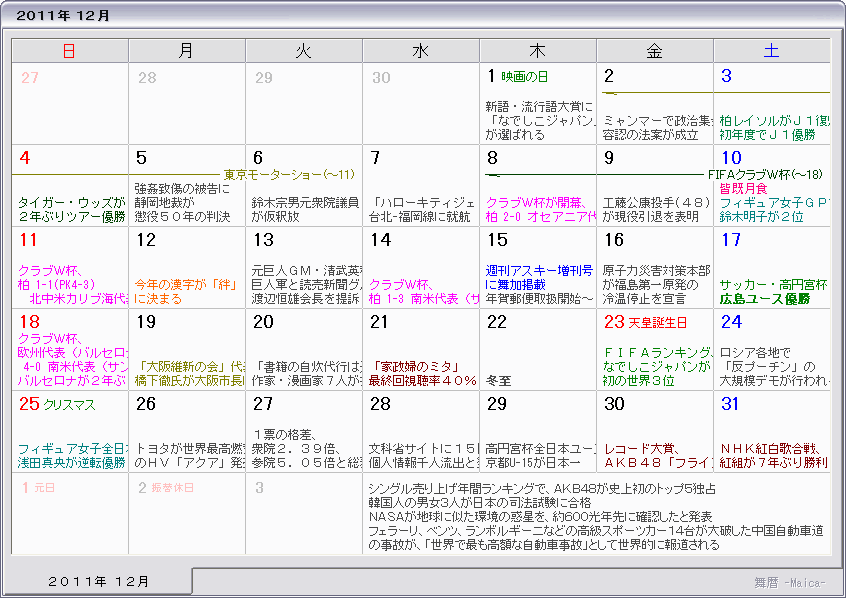Select greyed November 27 date

pyautogui.click(x=30, y=78)
